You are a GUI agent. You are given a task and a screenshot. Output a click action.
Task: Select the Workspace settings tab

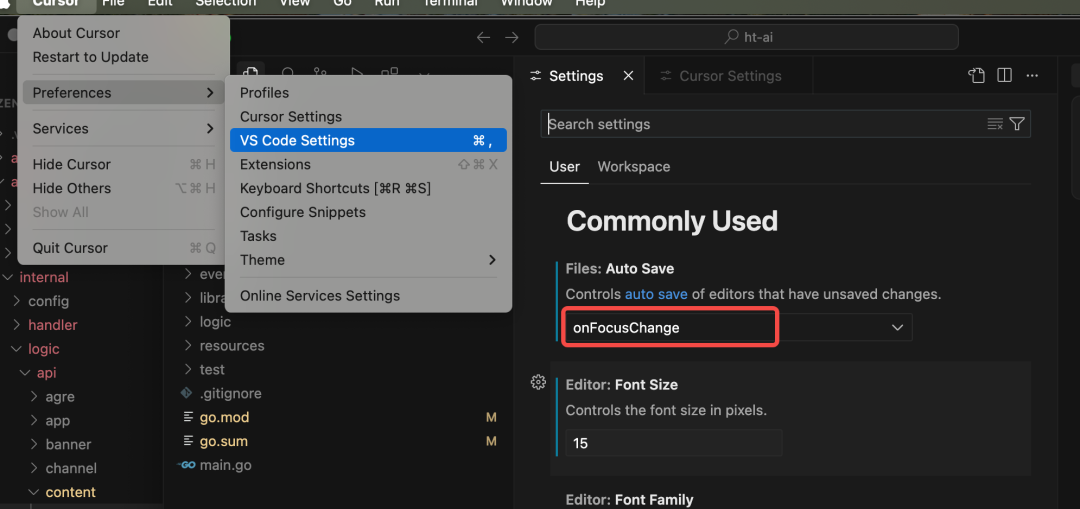[x=634, y=167]
